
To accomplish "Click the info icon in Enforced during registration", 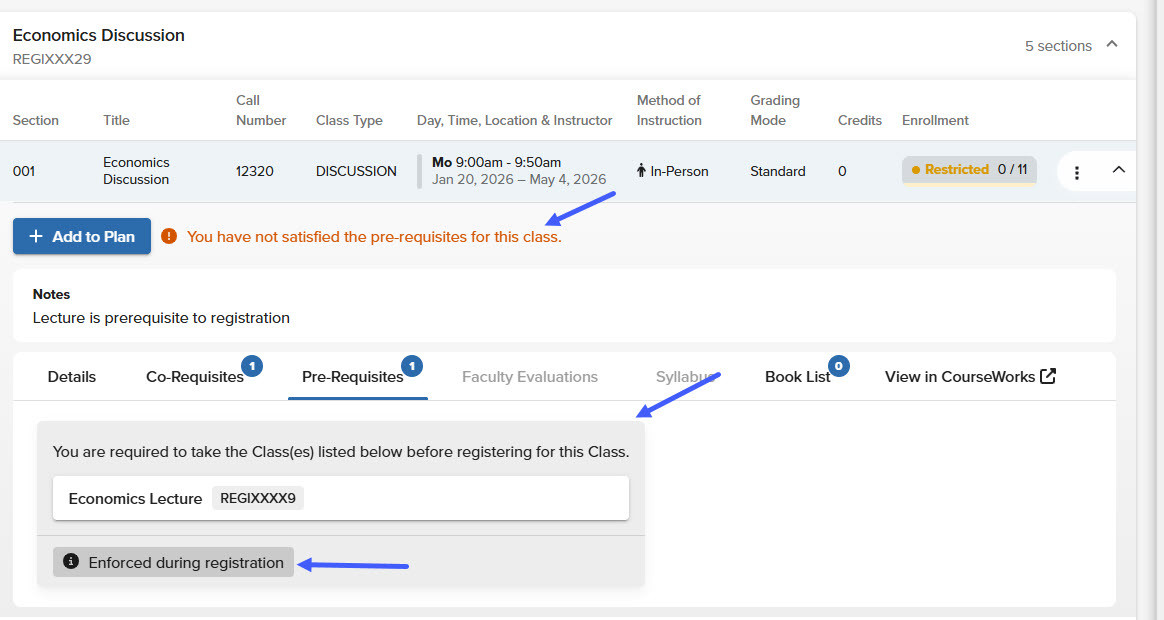I will tap(71, 562).
